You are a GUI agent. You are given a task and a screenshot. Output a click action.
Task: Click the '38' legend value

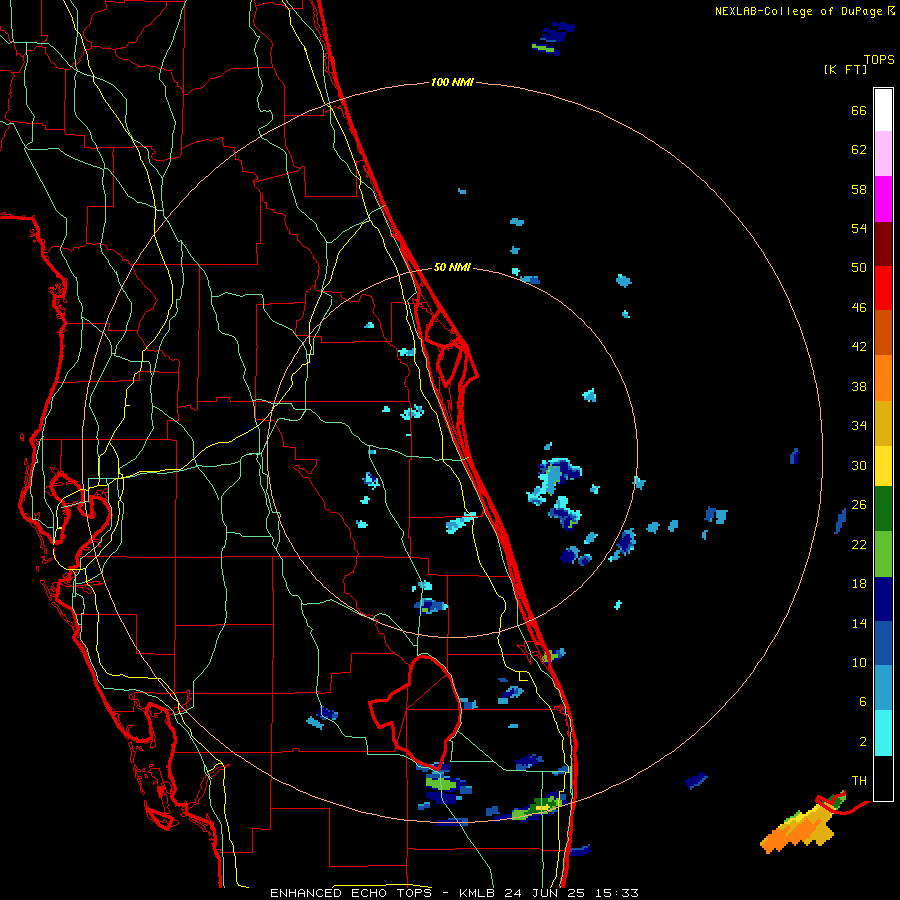point(859,386)
